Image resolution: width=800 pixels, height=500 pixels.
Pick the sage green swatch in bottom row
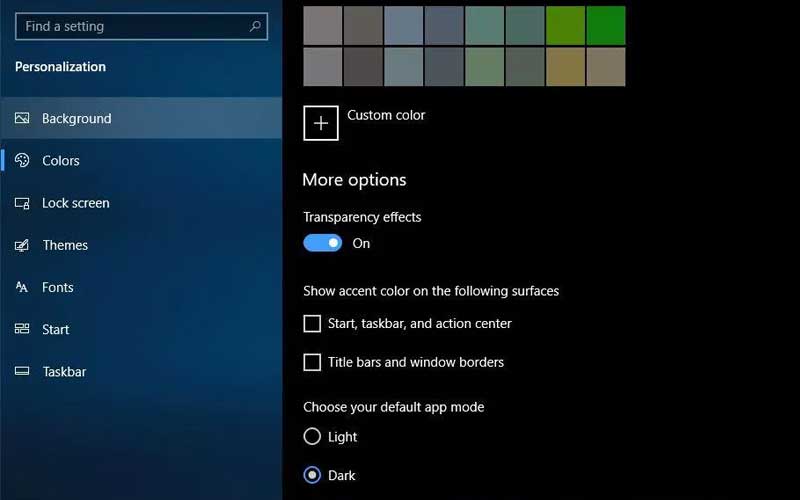pyautogui.click(x=485, y=67)
